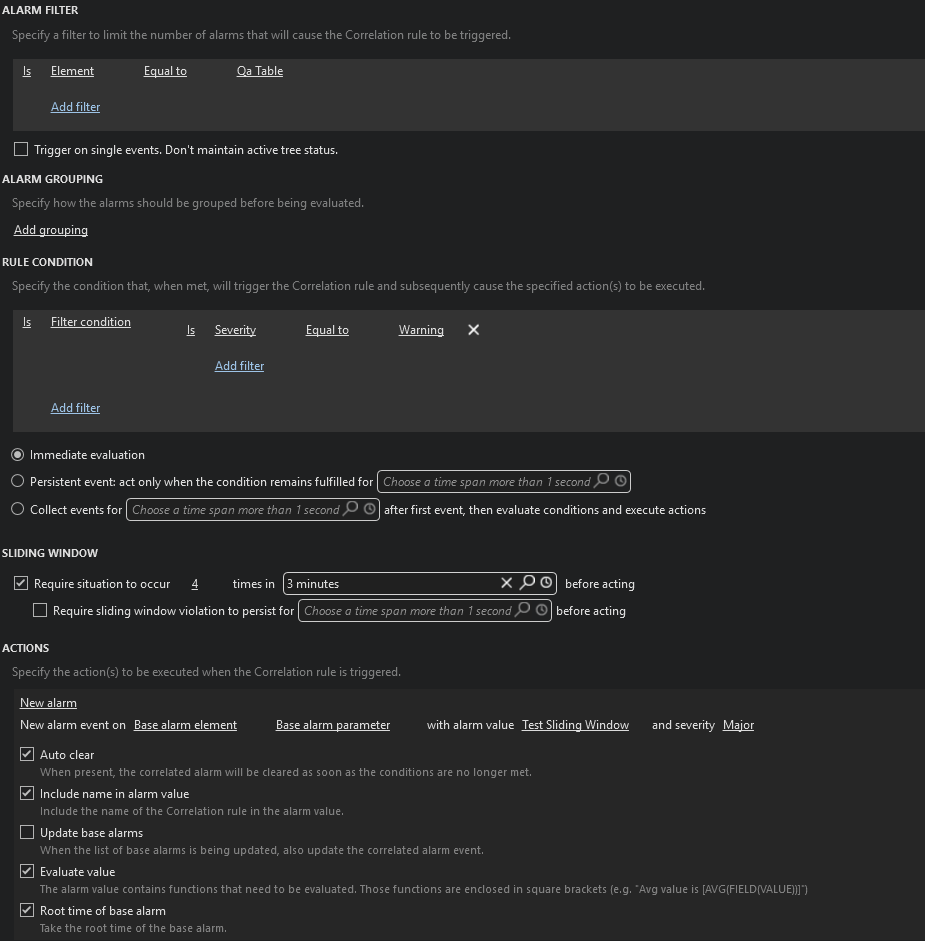925x941 pixels.
Task: Change Equal to operator for Severity
Action: 327,330
